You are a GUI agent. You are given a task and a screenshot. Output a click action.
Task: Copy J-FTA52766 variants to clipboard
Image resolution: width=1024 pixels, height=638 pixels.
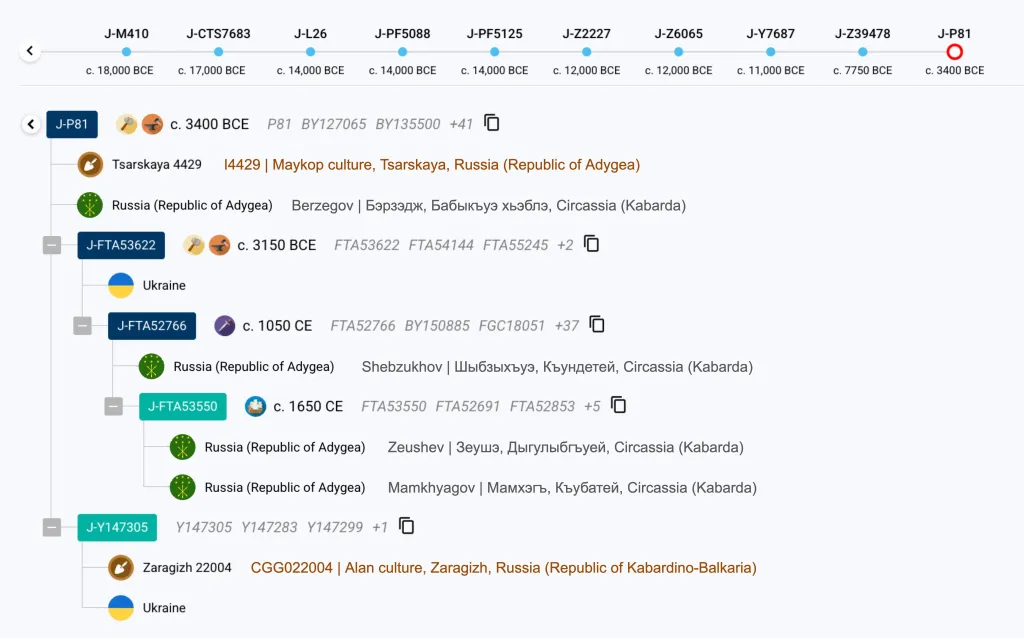[x=597, y=324]
